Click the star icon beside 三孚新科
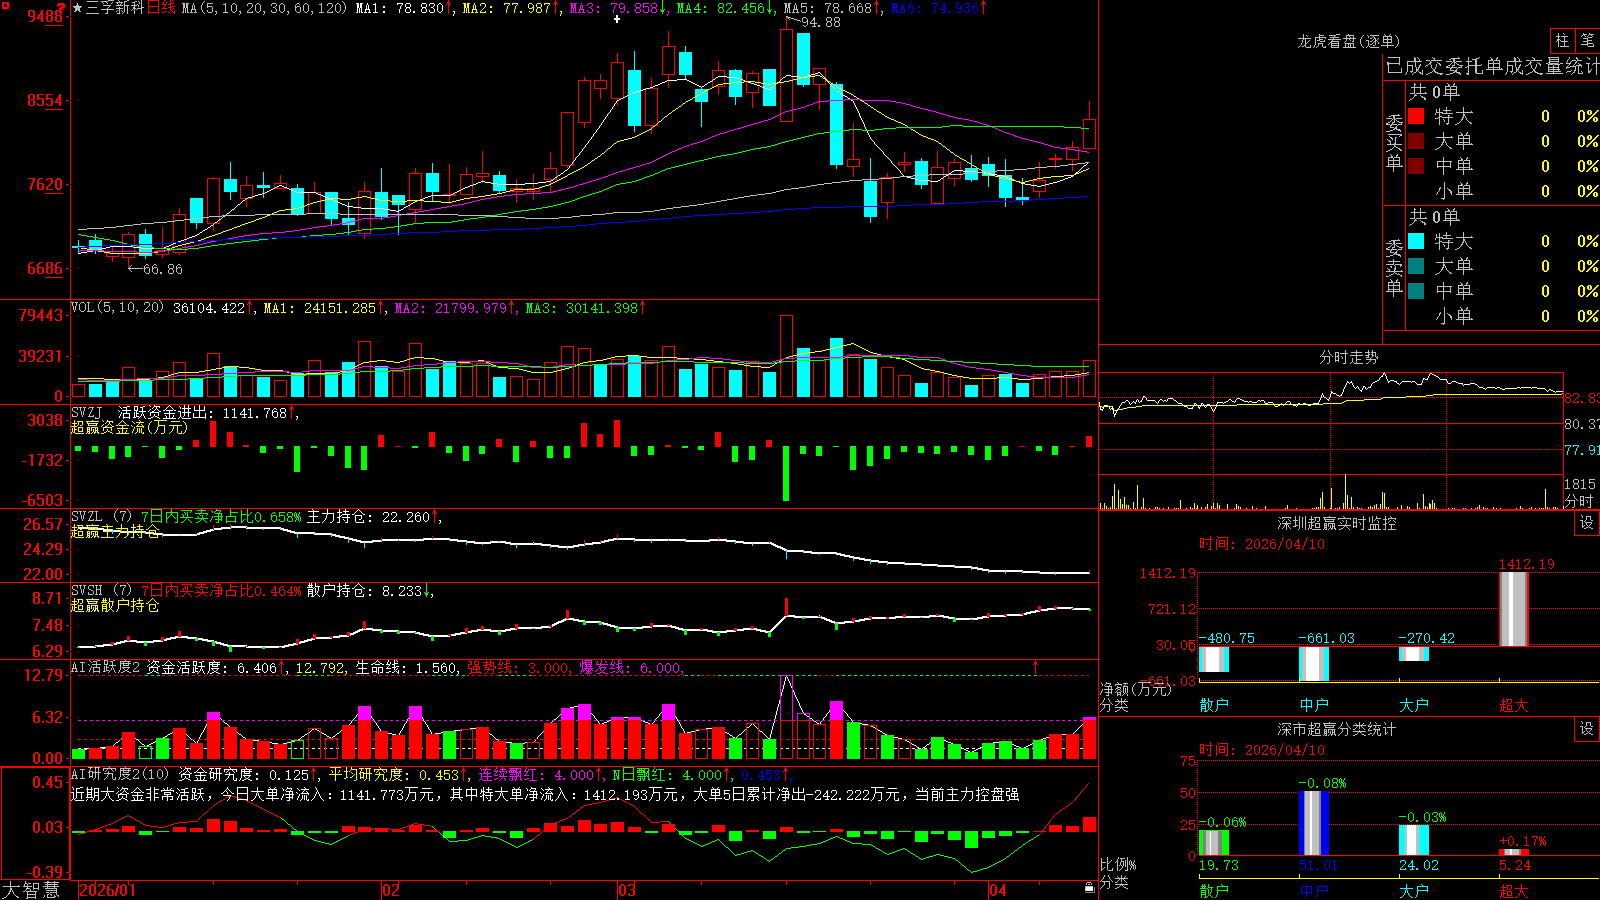1600x900 pixels. (77, 8)
